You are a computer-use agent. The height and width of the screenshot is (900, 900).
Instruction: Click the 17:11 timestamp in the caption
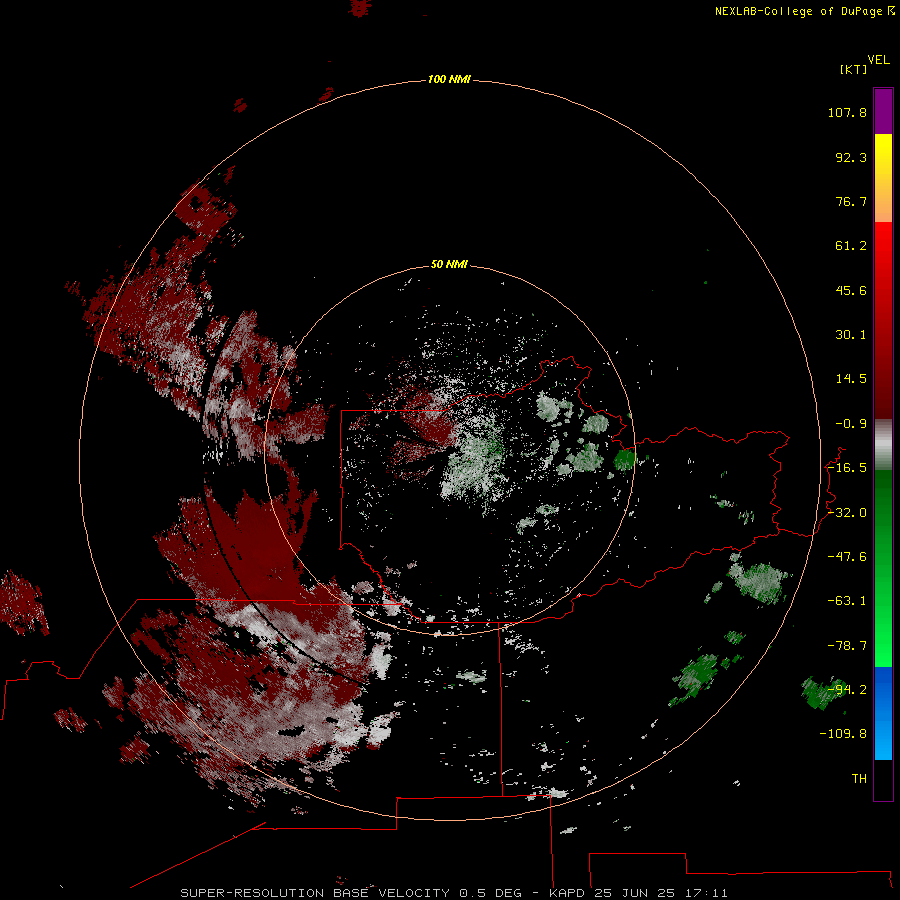point(706,893)
